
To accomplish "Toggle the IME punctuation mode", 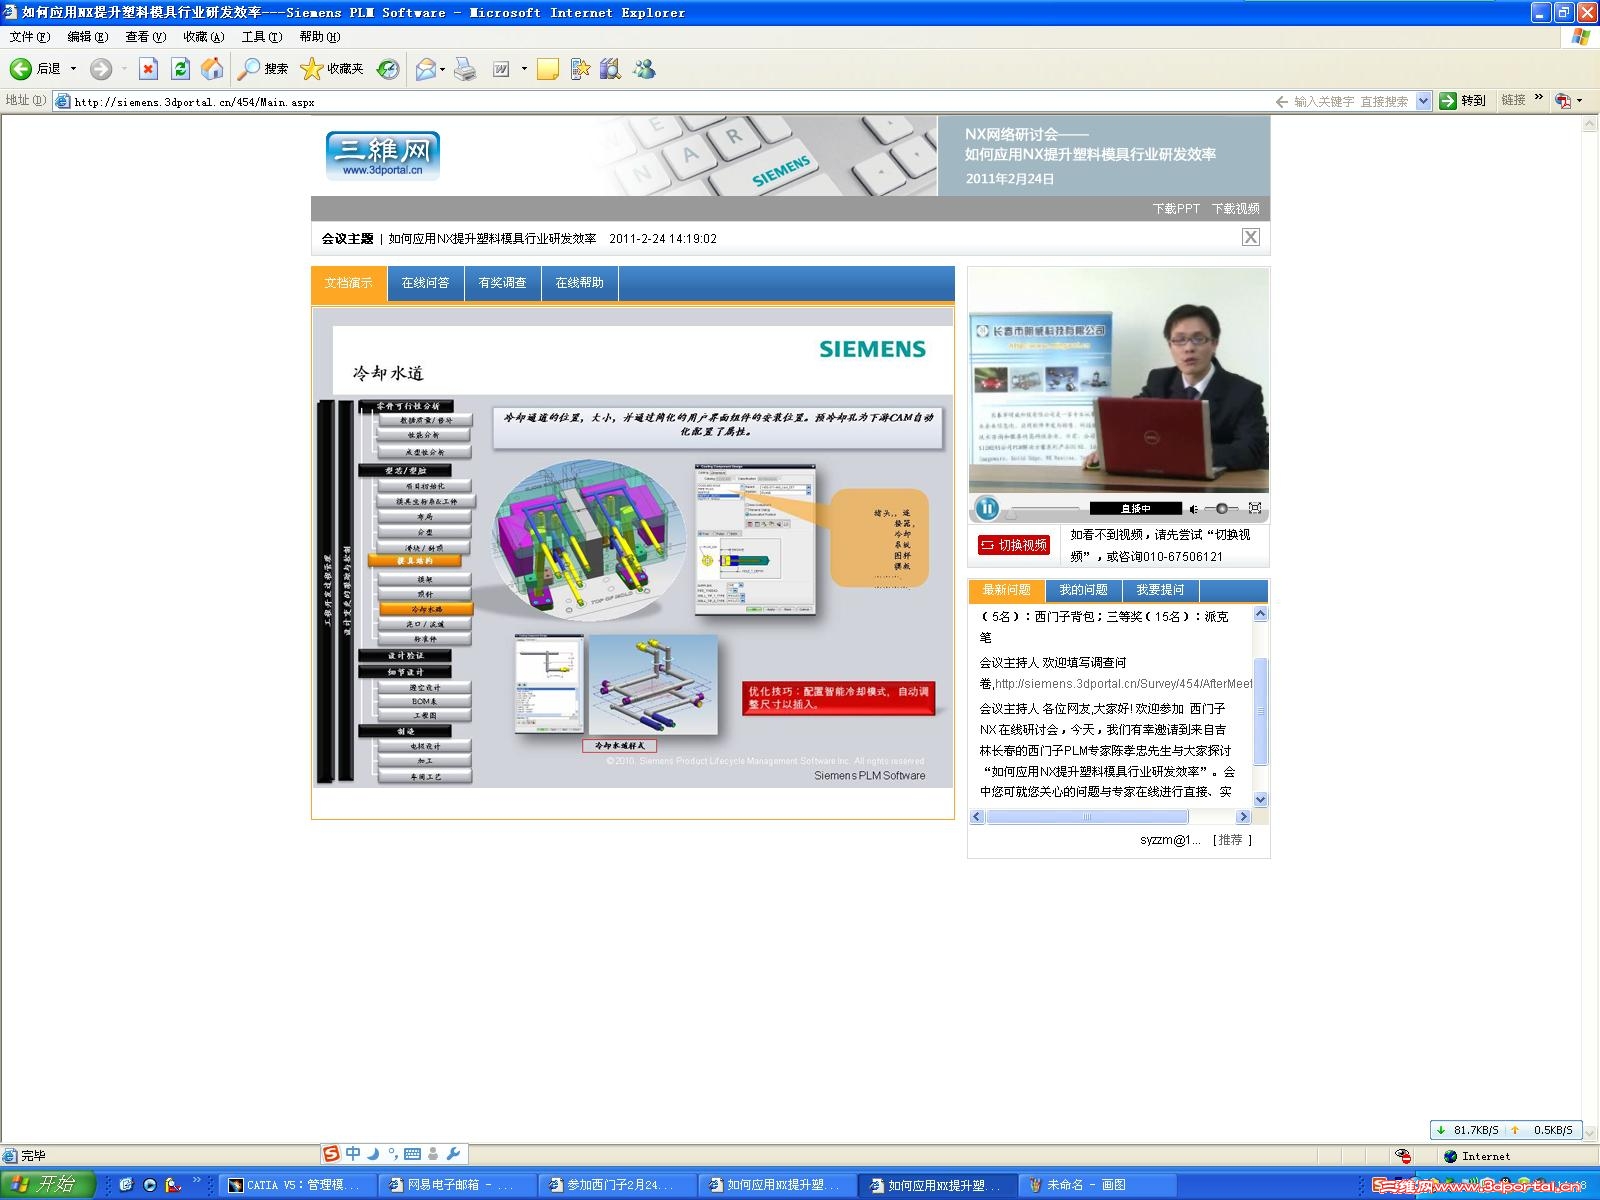I will point(393,1154).
